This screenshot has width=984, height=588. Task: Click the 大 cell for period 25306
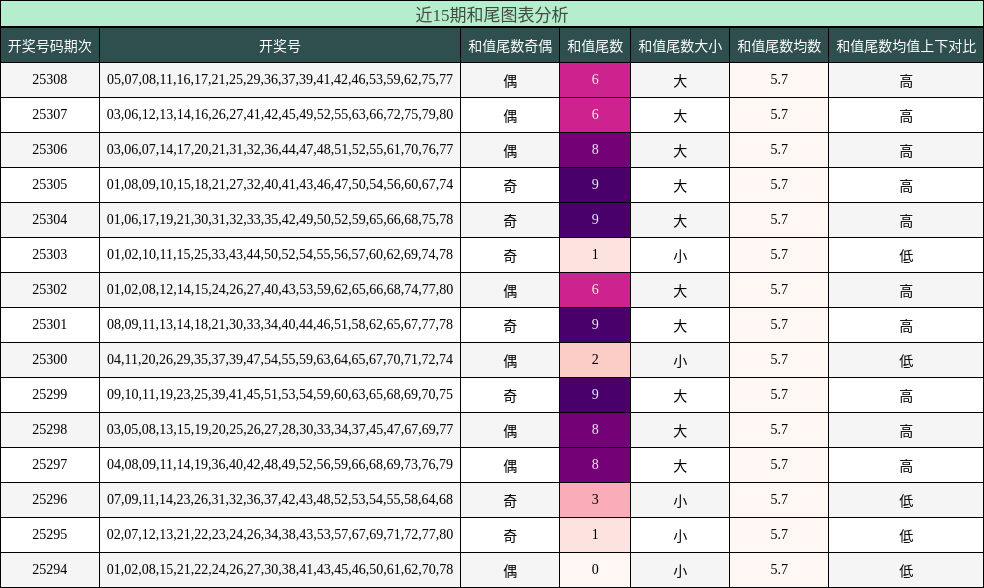(679, 151)
